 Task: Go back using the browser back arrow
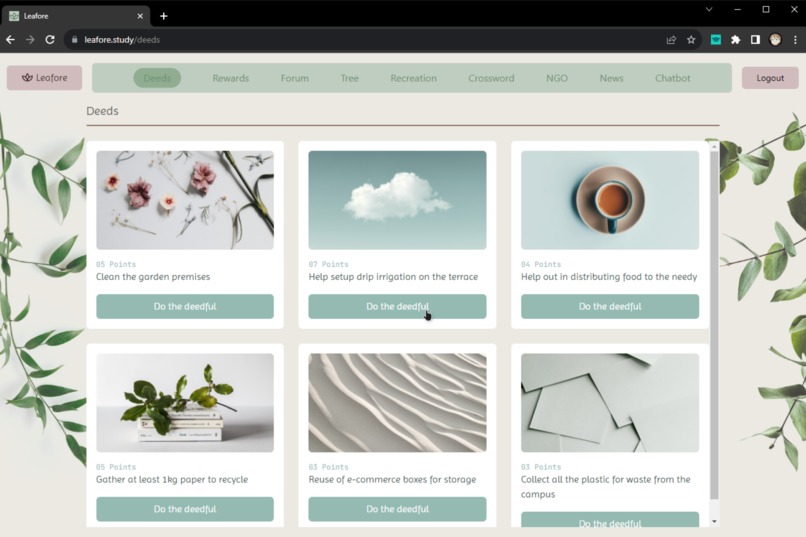pos(10,40)
